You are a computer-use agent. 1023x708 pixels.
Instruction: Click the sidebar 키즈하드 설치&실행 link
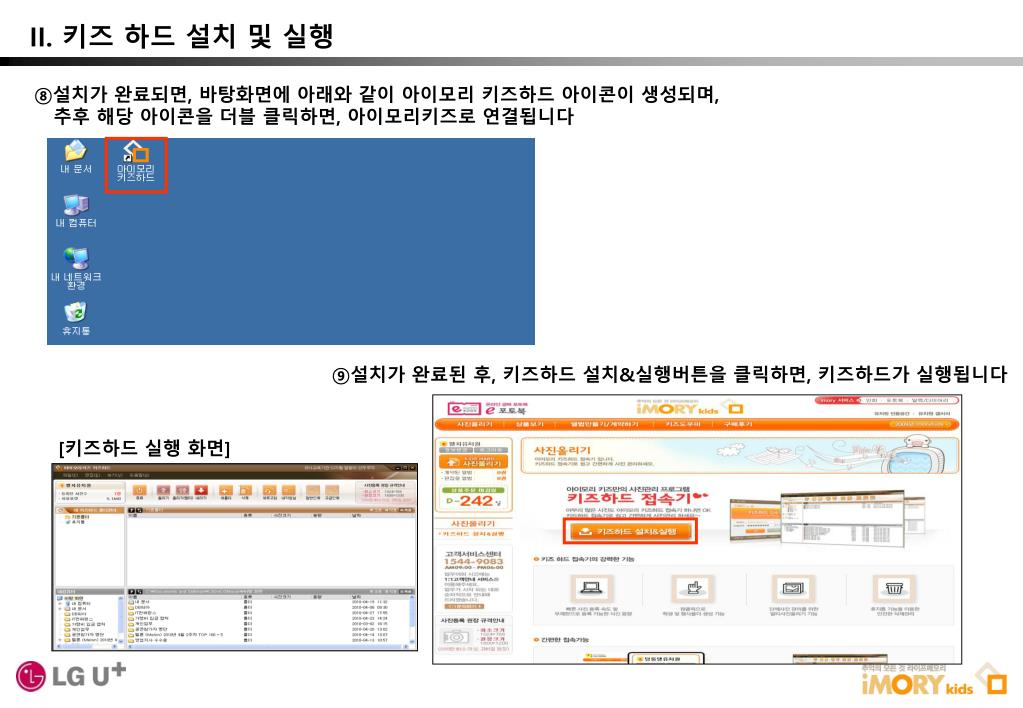(472, 534)
